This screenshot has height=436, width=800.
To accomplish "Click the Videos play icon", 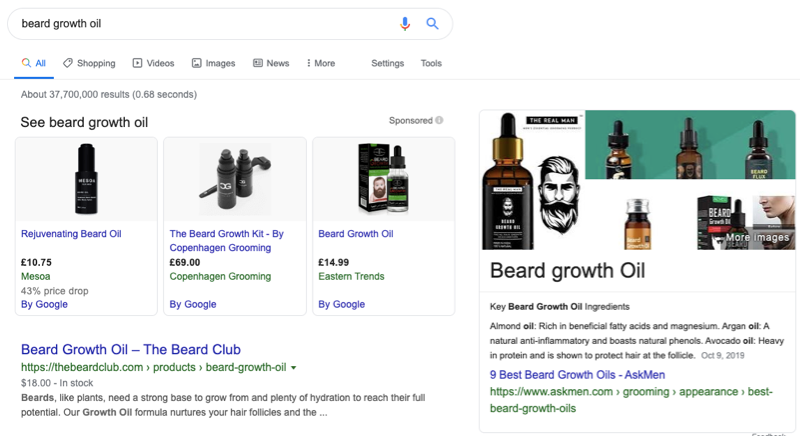I will coord(137,63).
